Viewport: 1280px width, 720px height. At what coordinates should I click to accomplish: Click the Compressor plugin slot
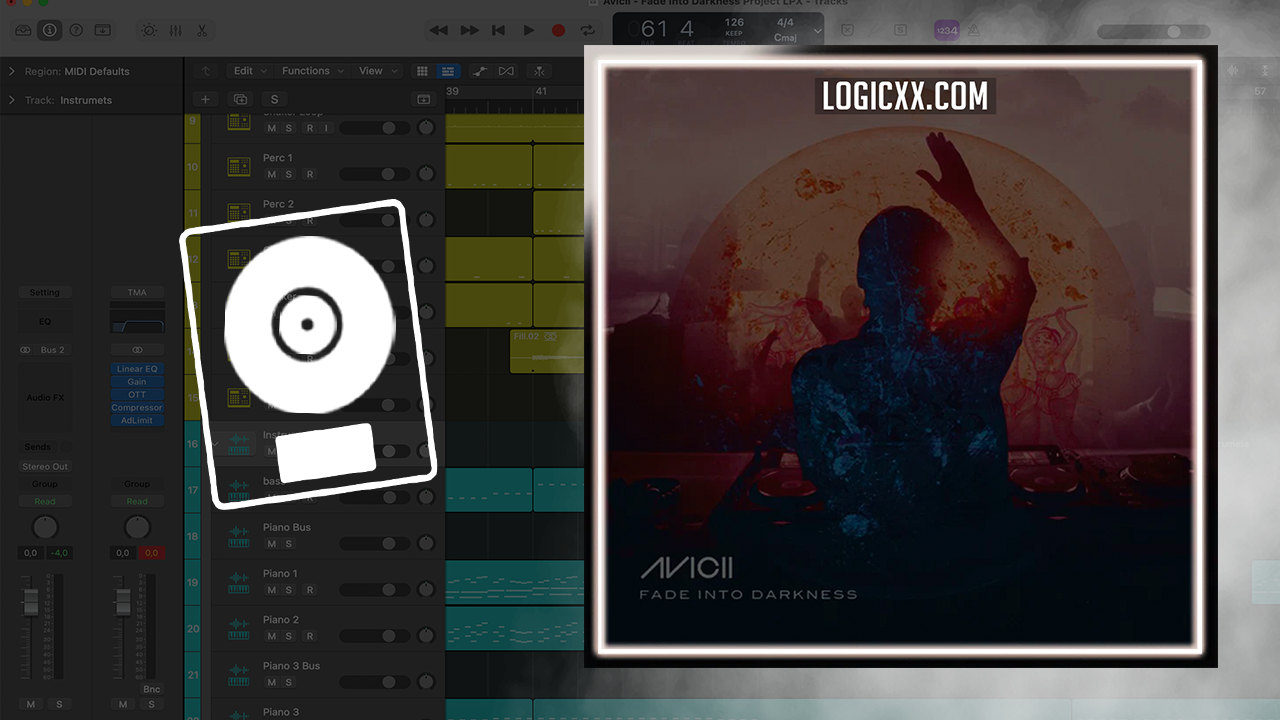[x=137, y=408]
